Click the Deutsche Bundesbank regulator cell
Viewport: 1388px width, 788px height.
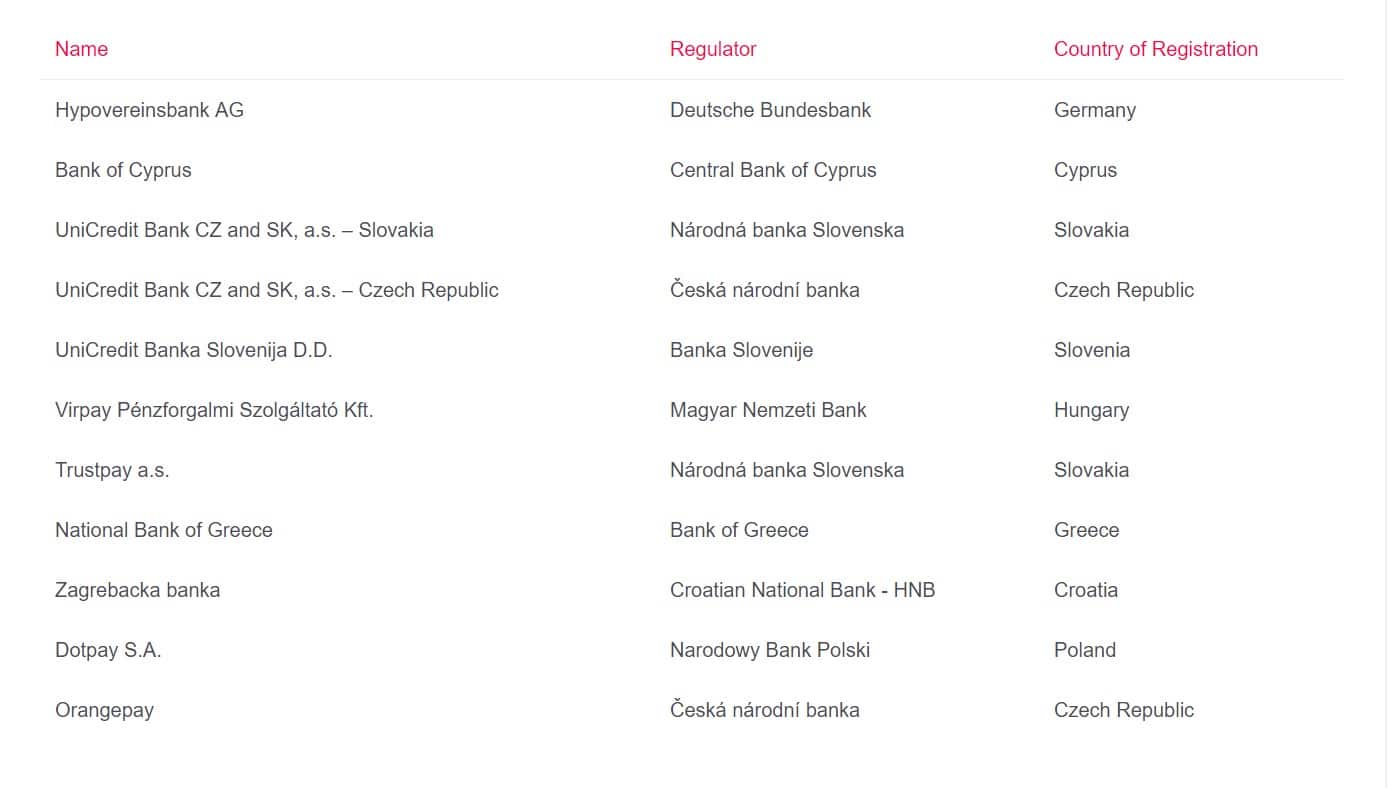click(770, 110)
